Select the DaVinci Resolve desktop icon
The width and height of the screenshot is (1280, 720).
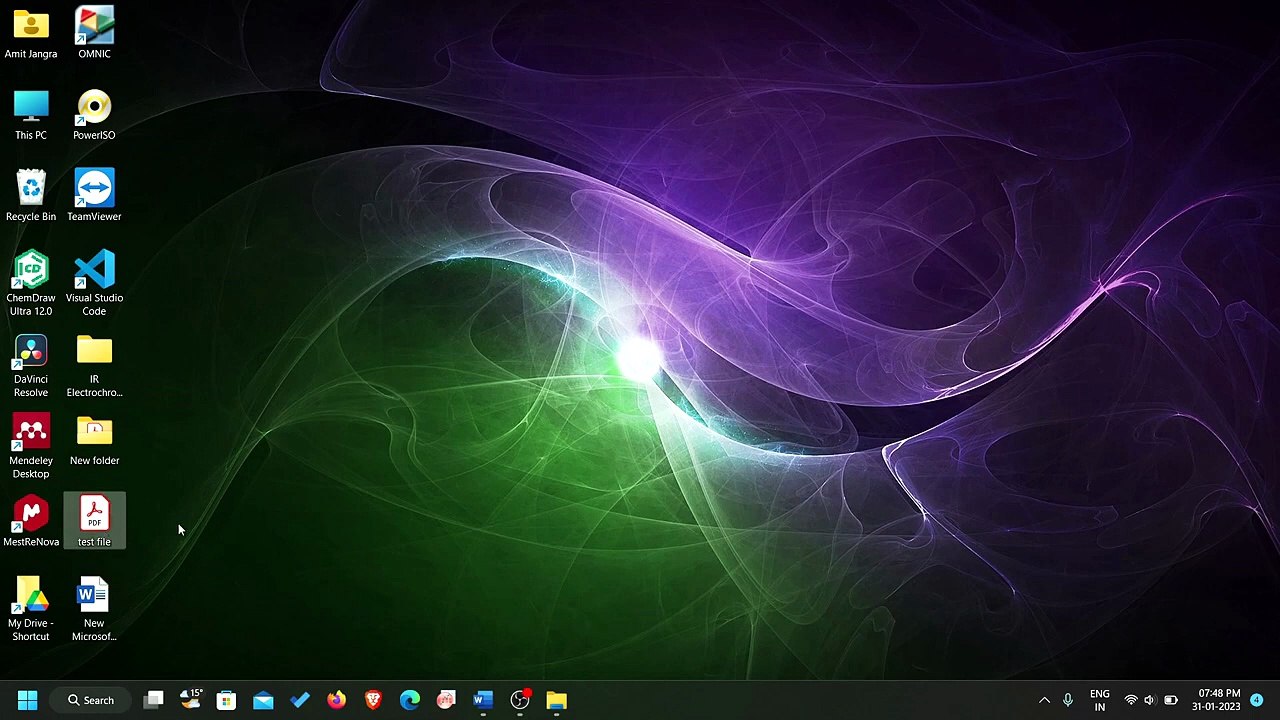pos(31,366)
